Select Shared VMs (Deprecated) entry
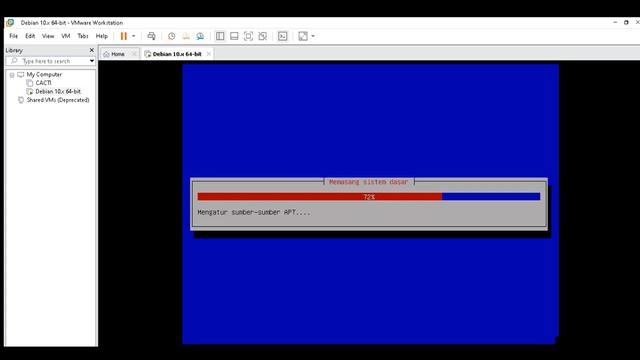Image resolution: width=640 pixels, height=360 pixels. click(x=58, y=100)
